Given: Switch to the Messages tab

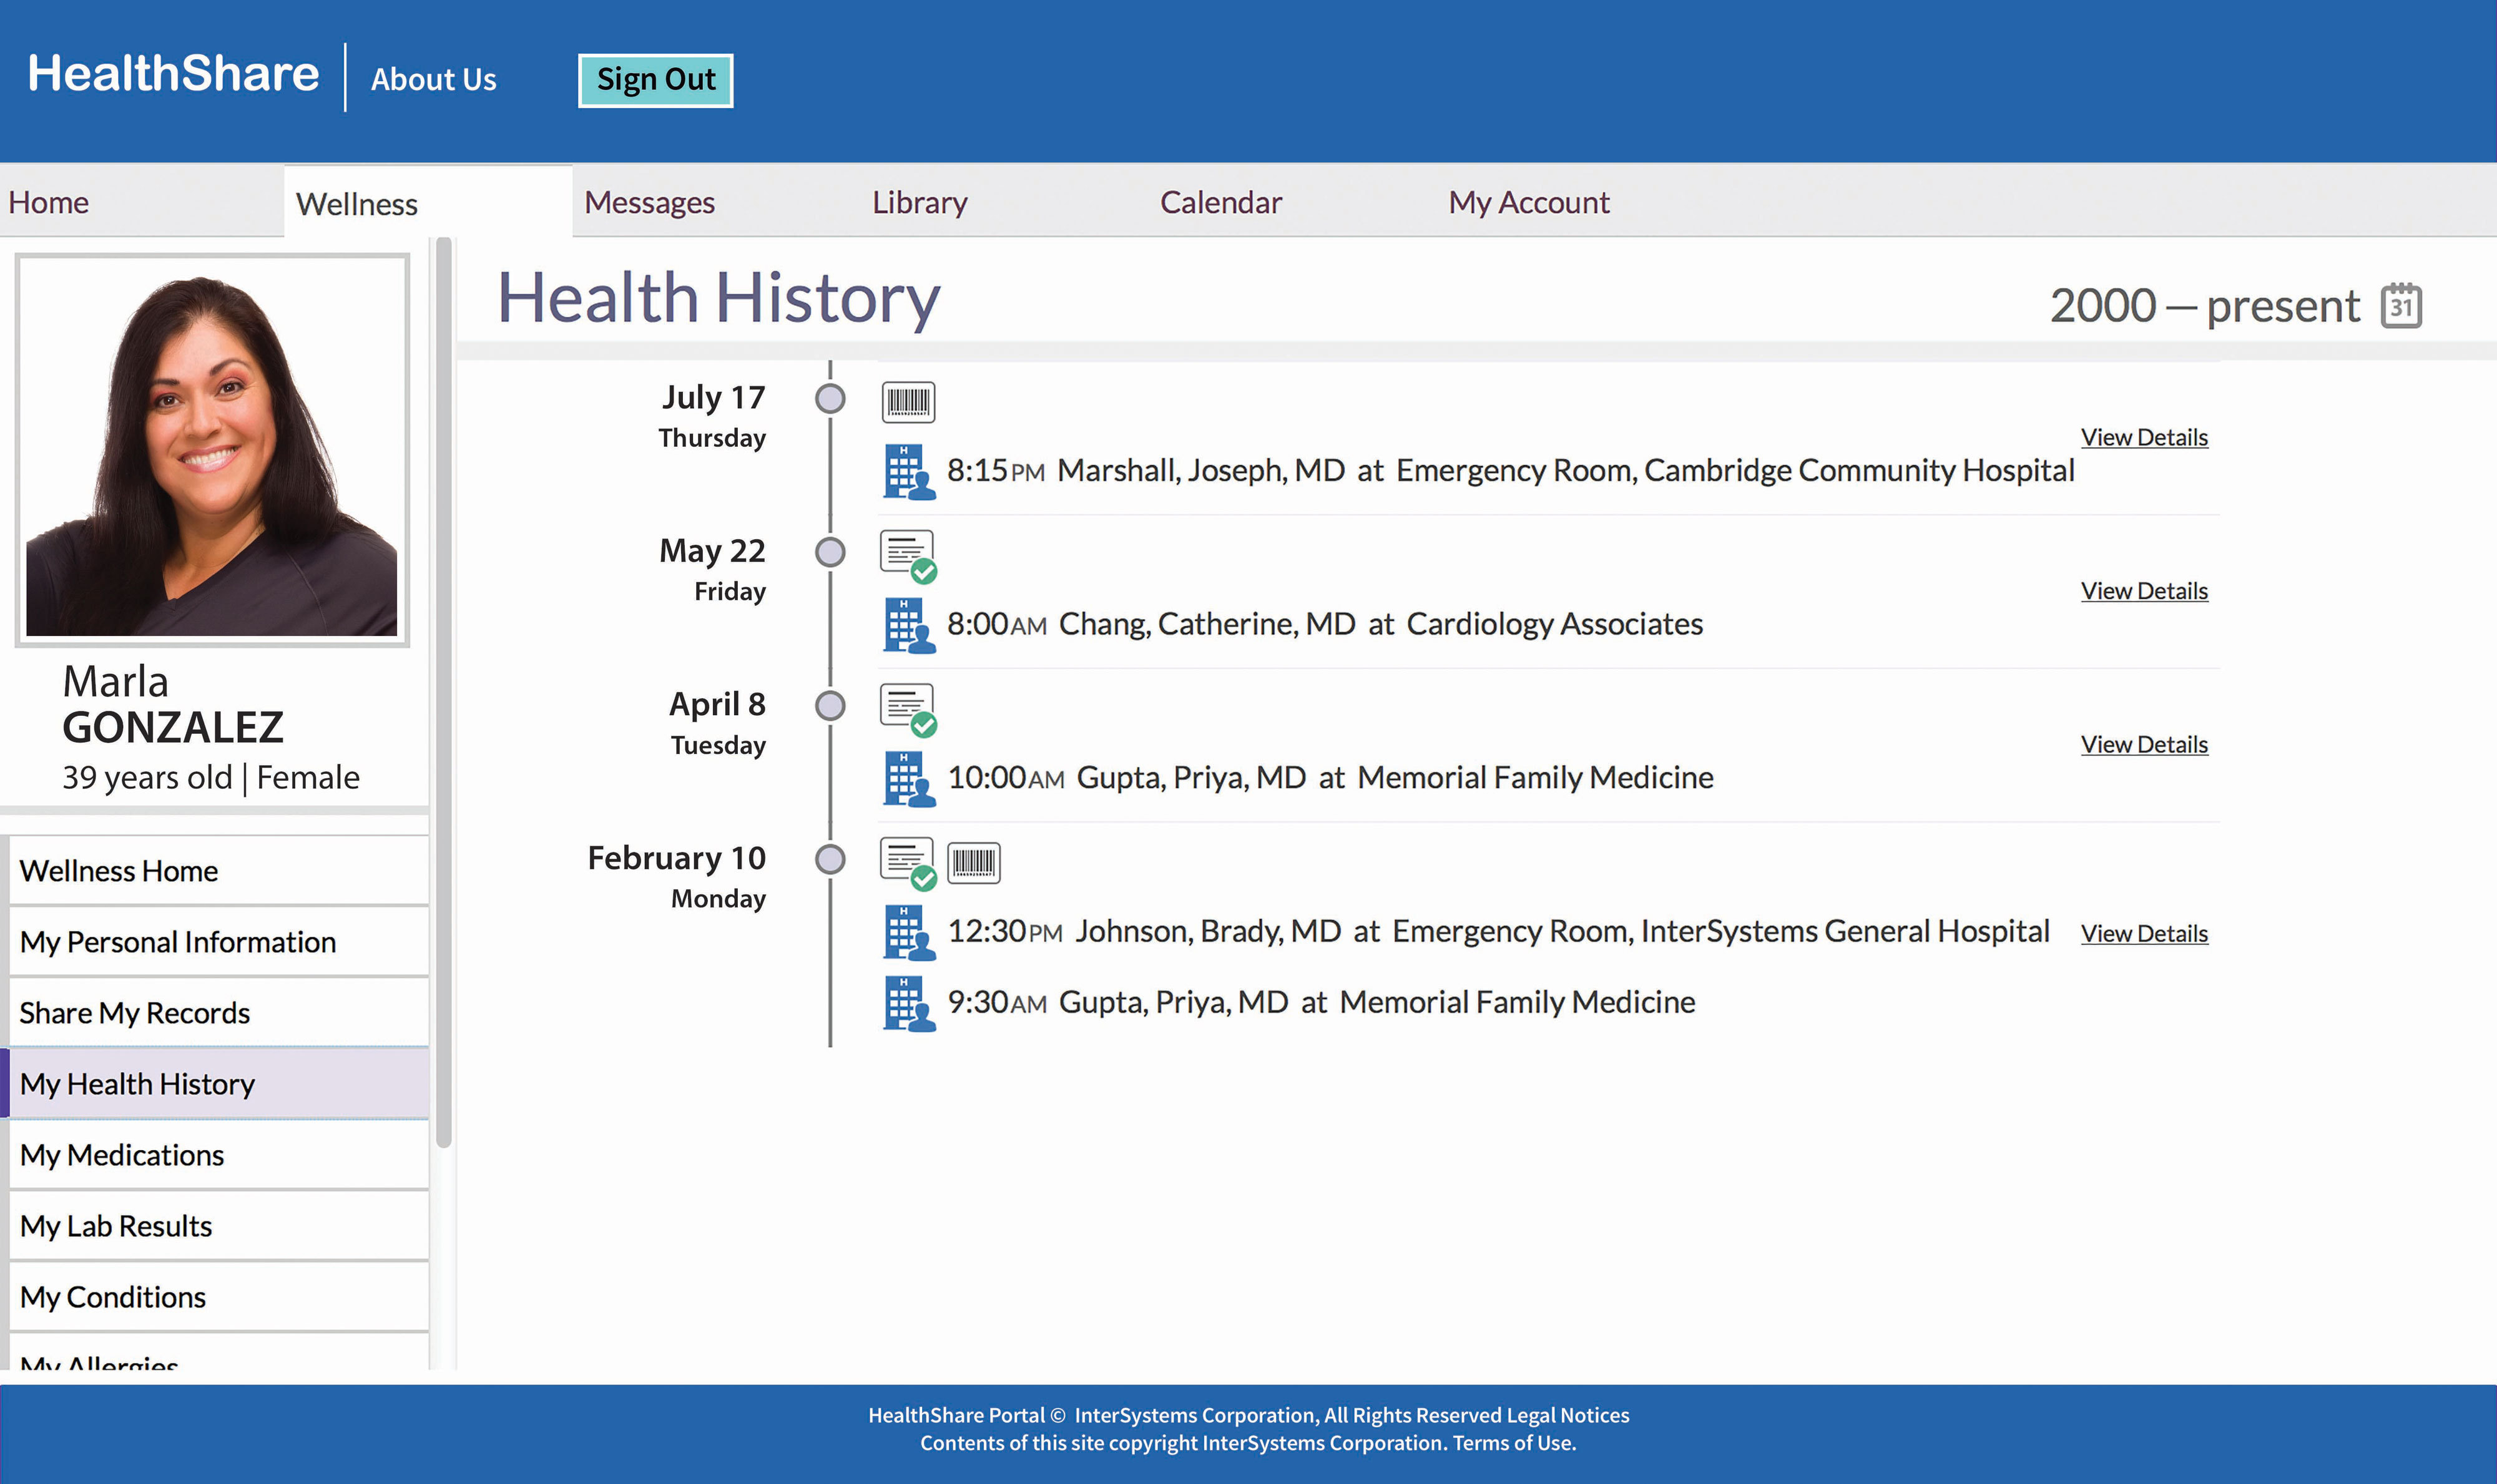Looking at the screenshot, I should click(650, 202).
